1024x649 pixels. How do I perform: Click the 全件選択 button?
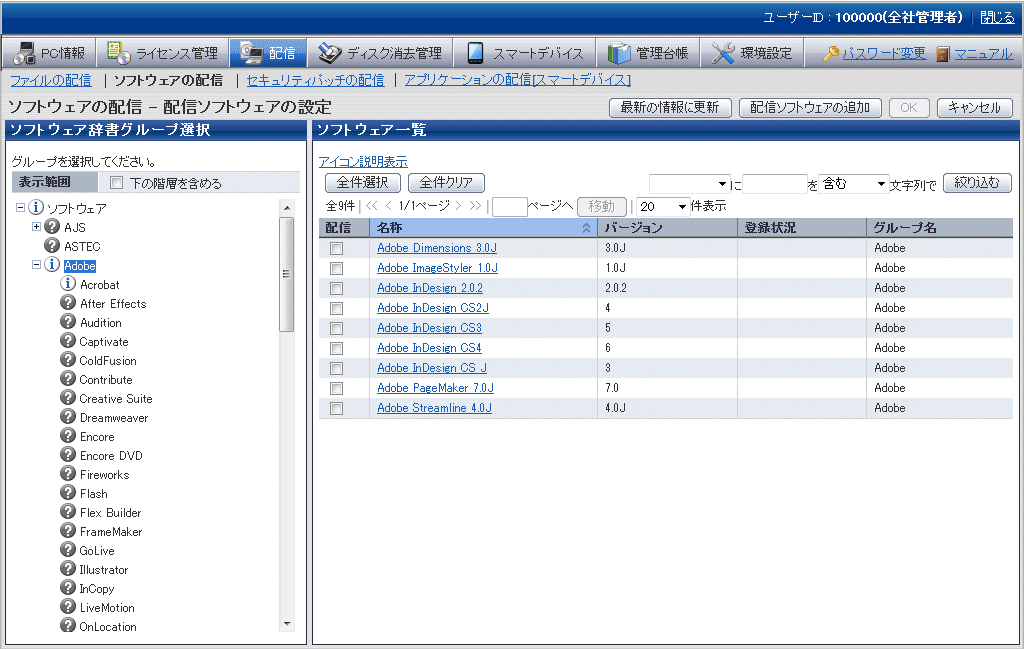(x=362, y=183)
